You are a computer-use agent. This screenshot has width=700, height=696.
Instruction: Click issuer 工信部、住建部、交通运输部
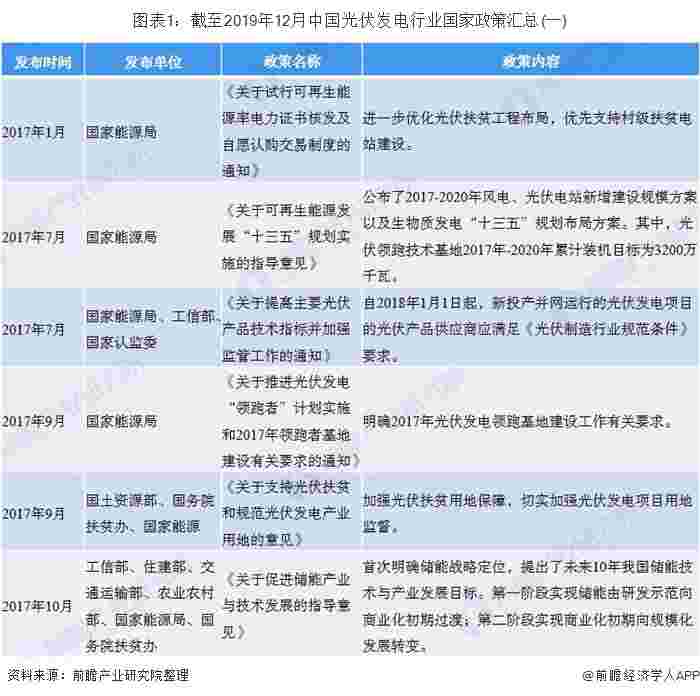click(150, 606)
